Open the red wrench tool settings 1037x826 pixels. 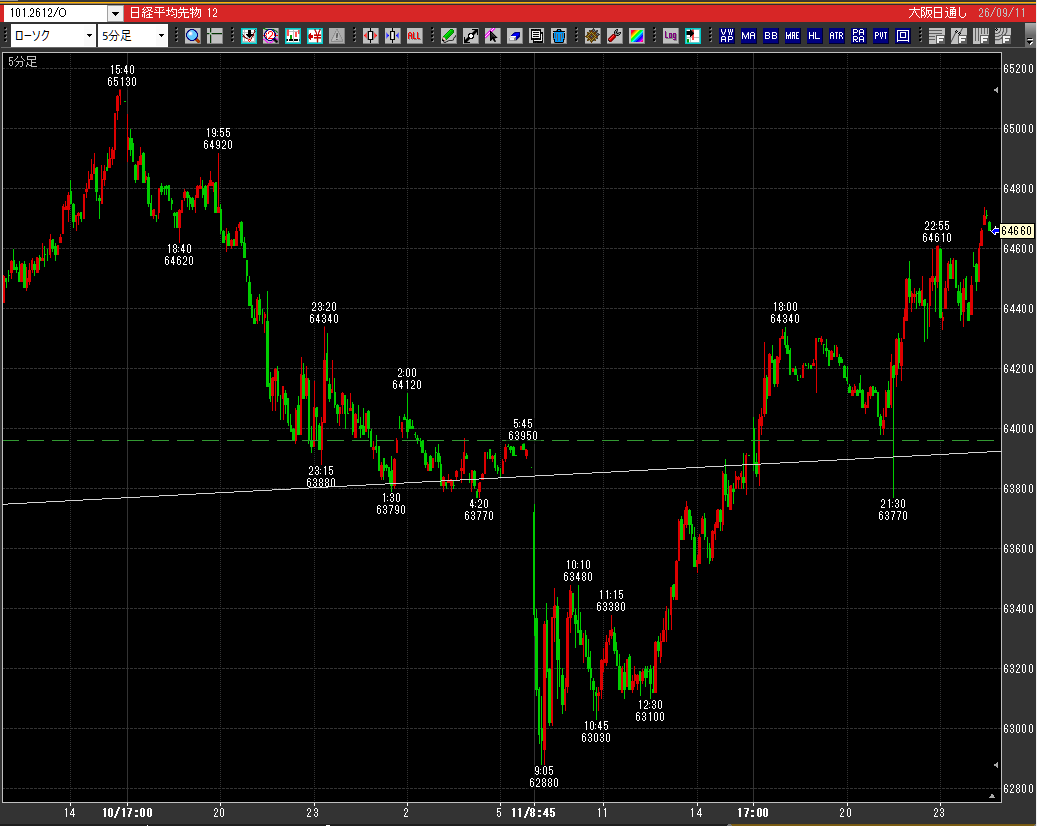(614, 36)
